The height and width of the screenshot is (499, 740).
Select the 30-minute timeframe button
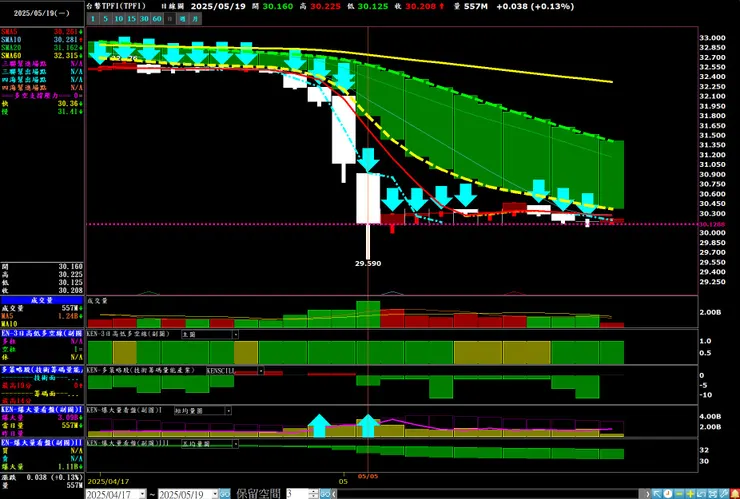[x=144, y=19]
